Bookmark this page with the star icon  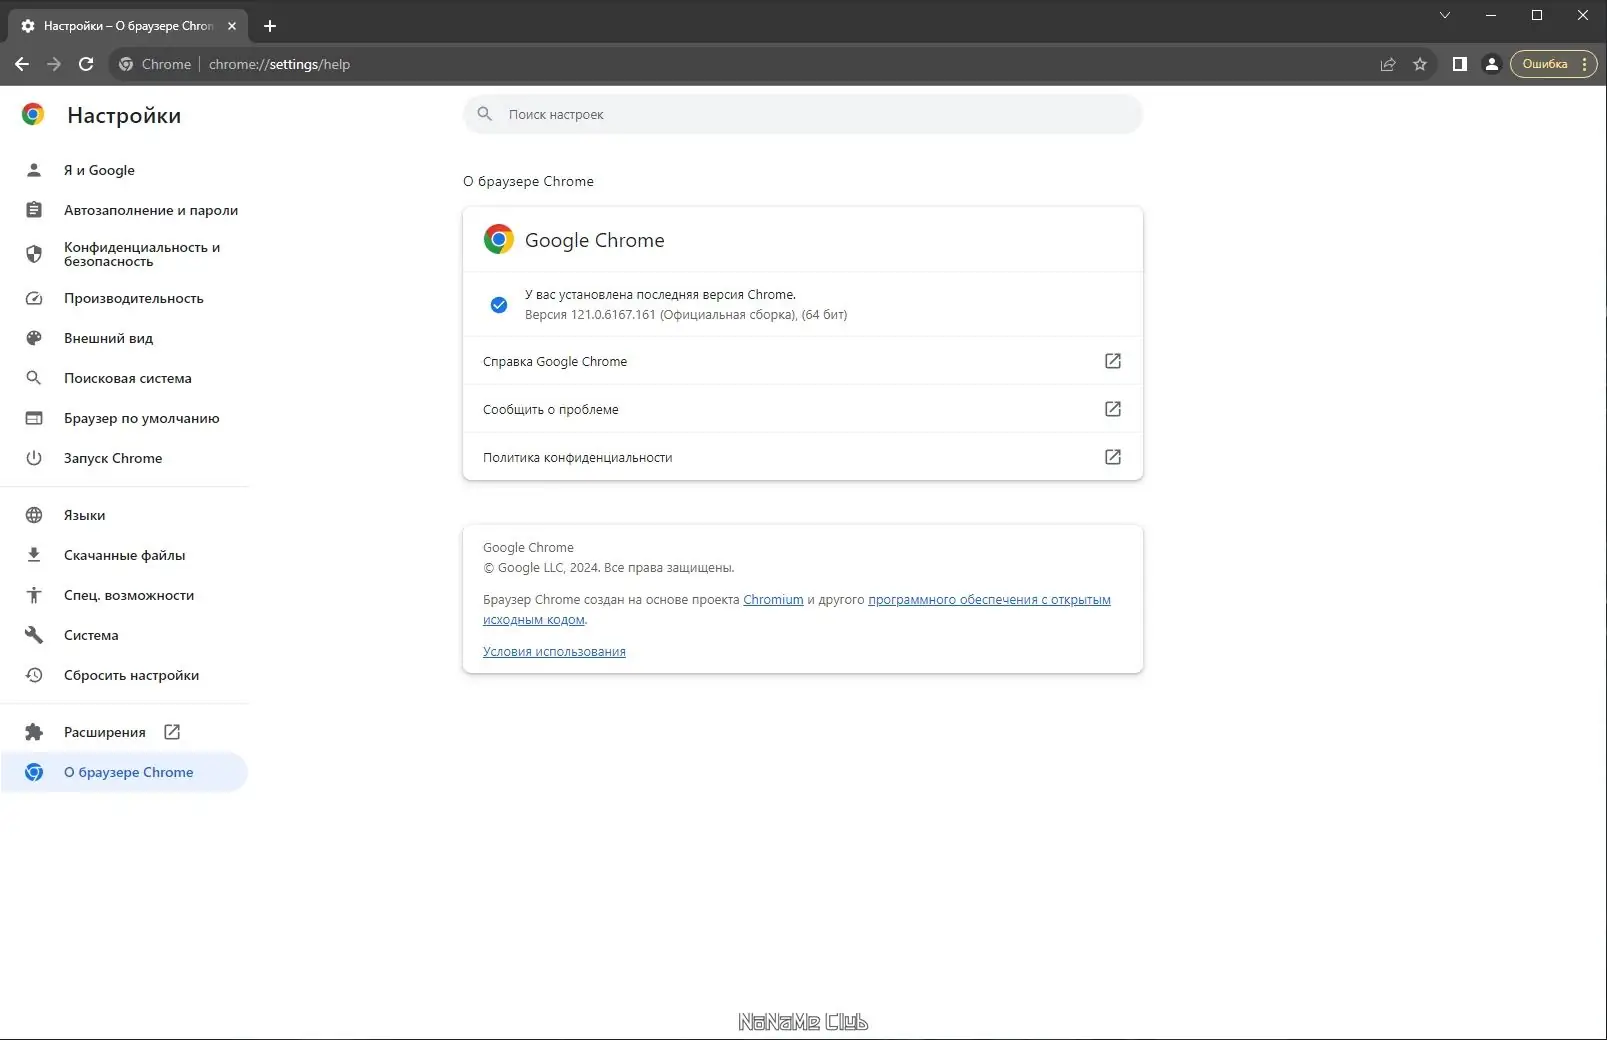pyautogui.click(x=1420, y=64)
